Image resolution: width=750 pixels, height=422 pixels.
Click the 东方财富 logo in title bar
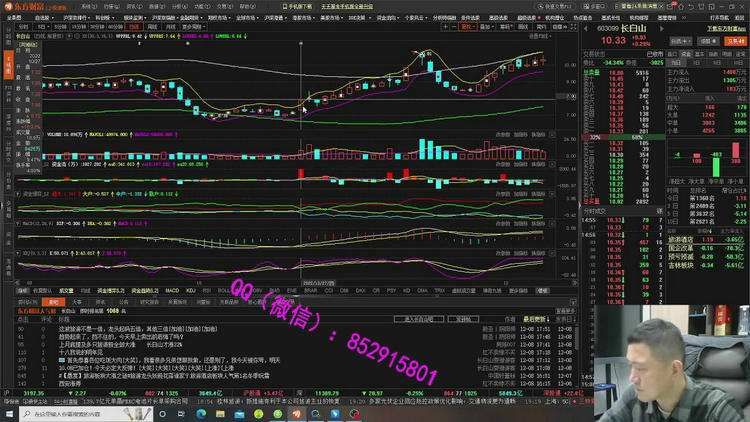pos(22,6)
